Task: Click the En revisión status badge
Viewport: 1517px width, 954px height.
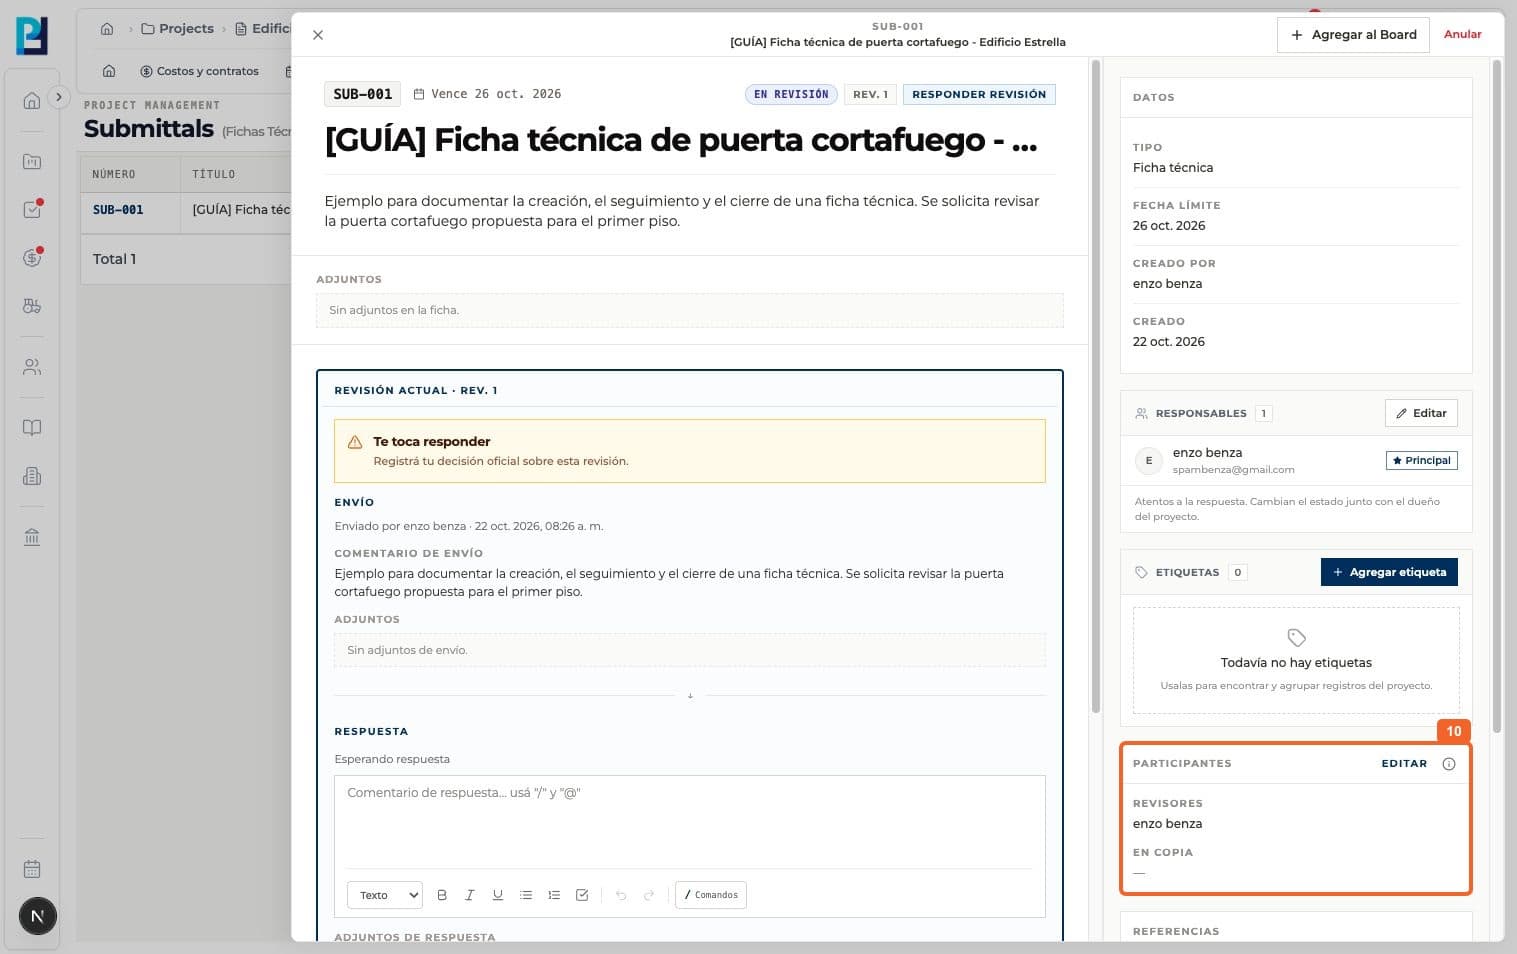Action: (791, 94)
